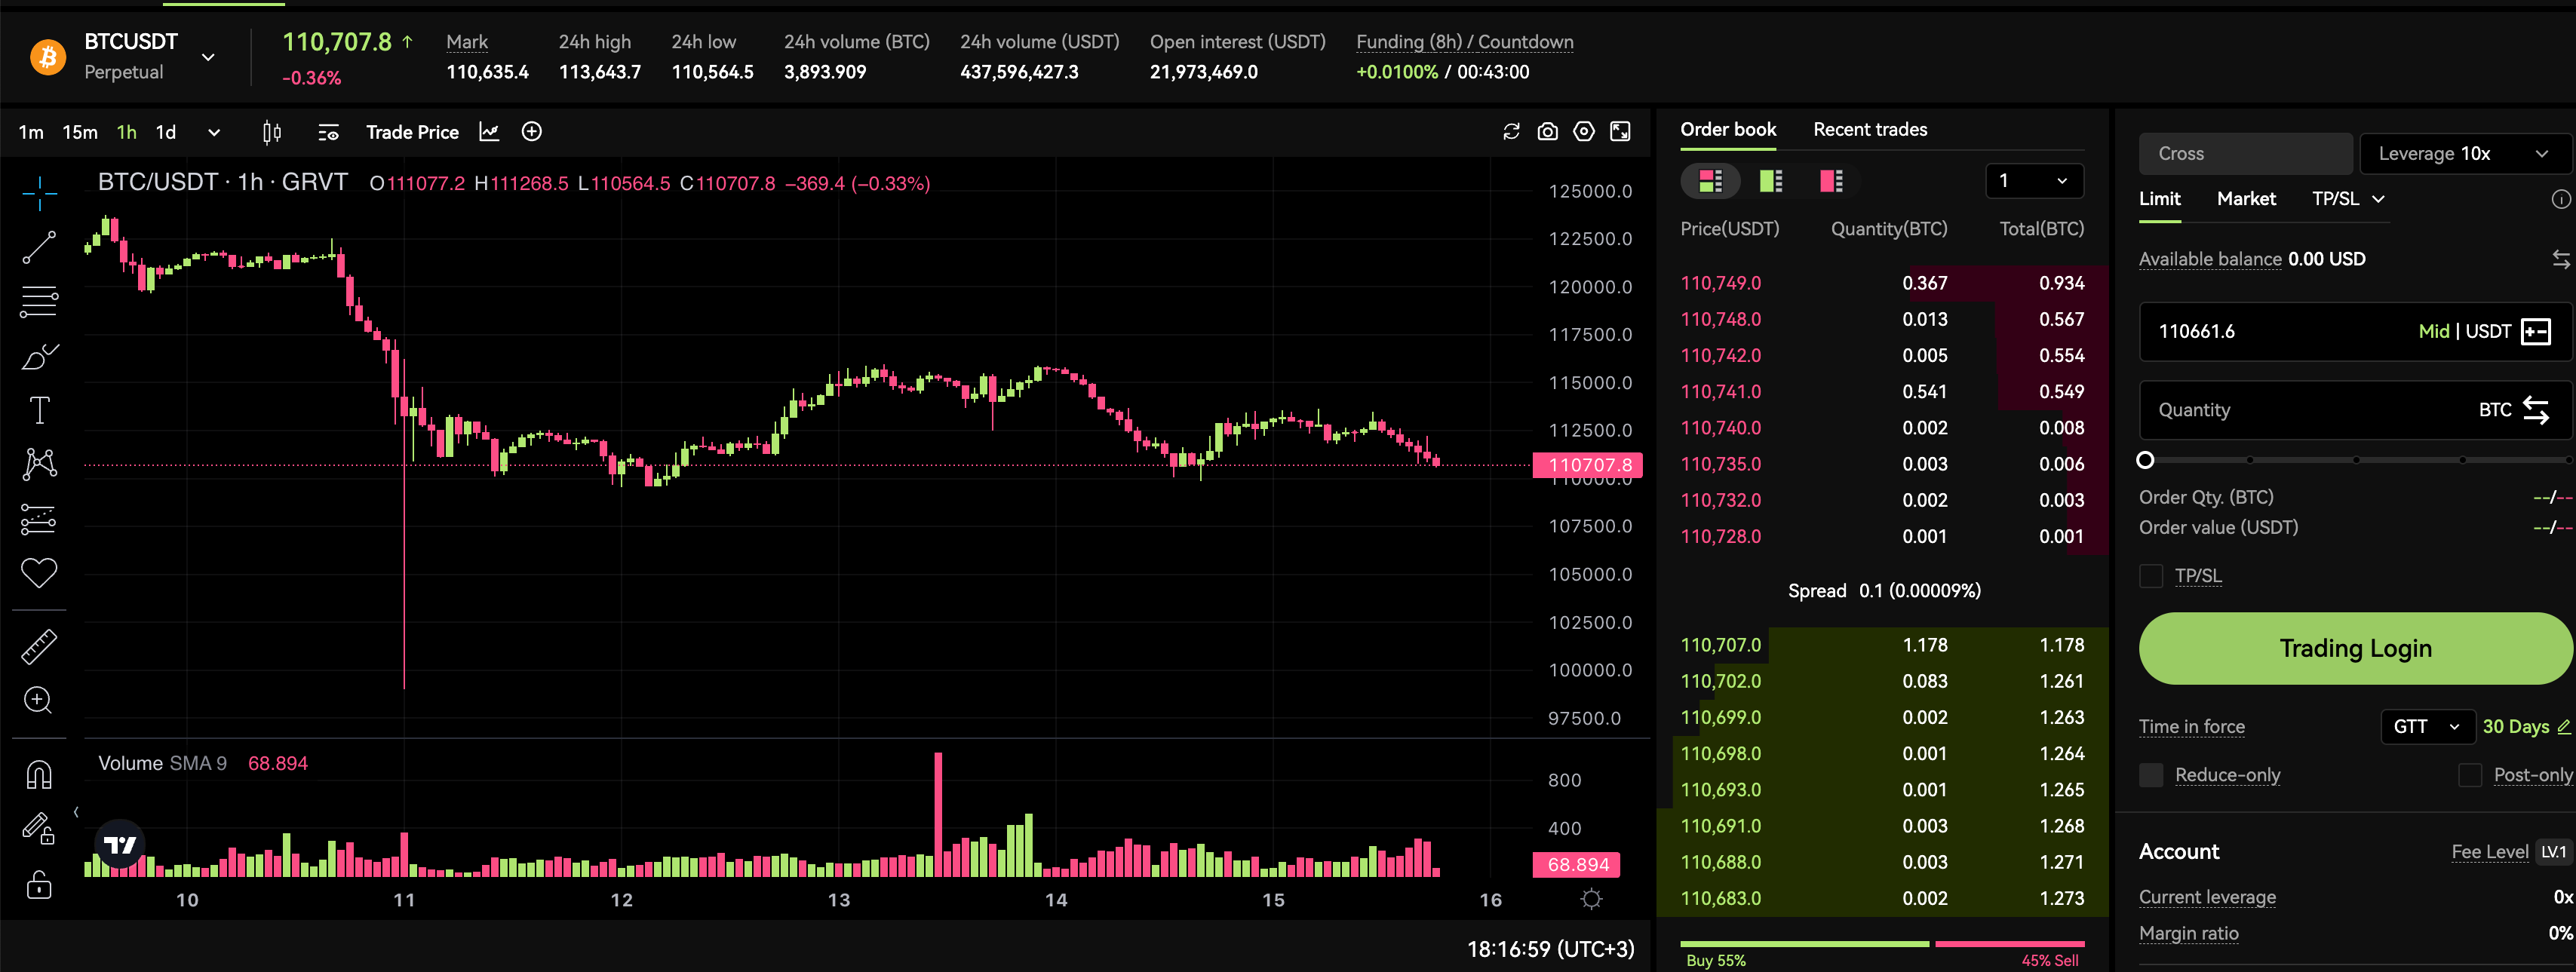The height and width of the screenshot is (972, 2576).
Task: Click the order quantity slider handle
Action: coord(2145,460)
